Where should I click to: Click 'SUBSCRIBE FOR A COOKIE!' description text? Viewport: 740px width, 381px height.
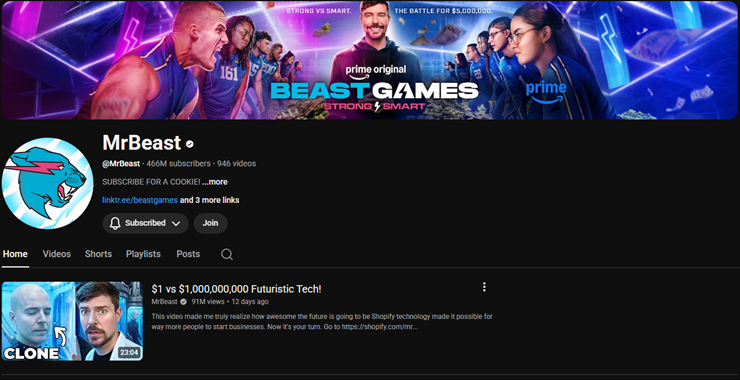pyautogui.click(x=151, y=182)
